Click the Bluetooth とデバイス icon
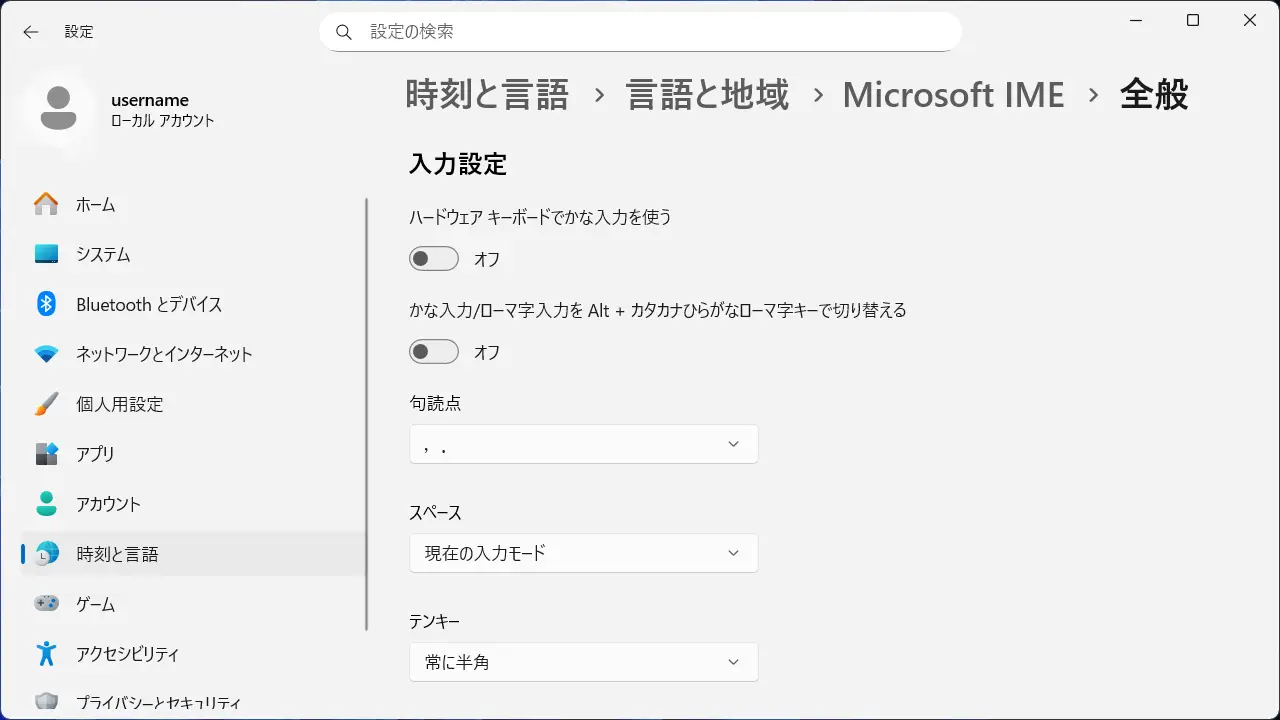This screenshot has height=720, width=1280. coord(46,304)
